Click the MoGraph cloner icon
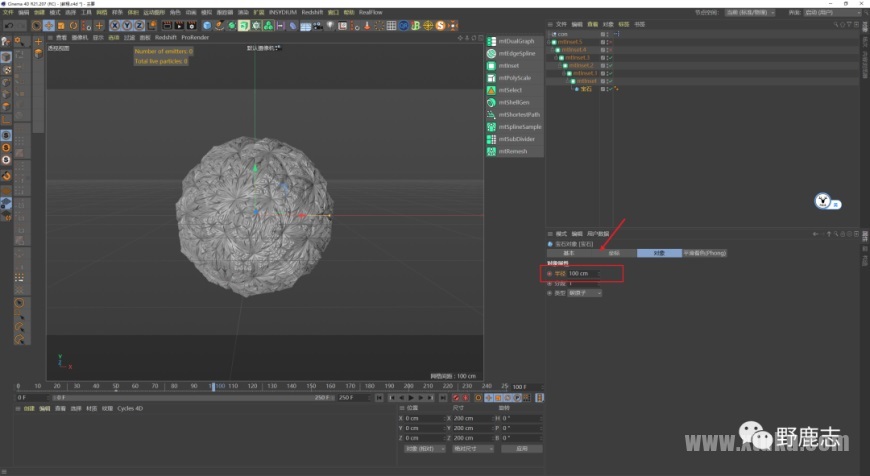 pyautogui.click(x=268, y=26)
